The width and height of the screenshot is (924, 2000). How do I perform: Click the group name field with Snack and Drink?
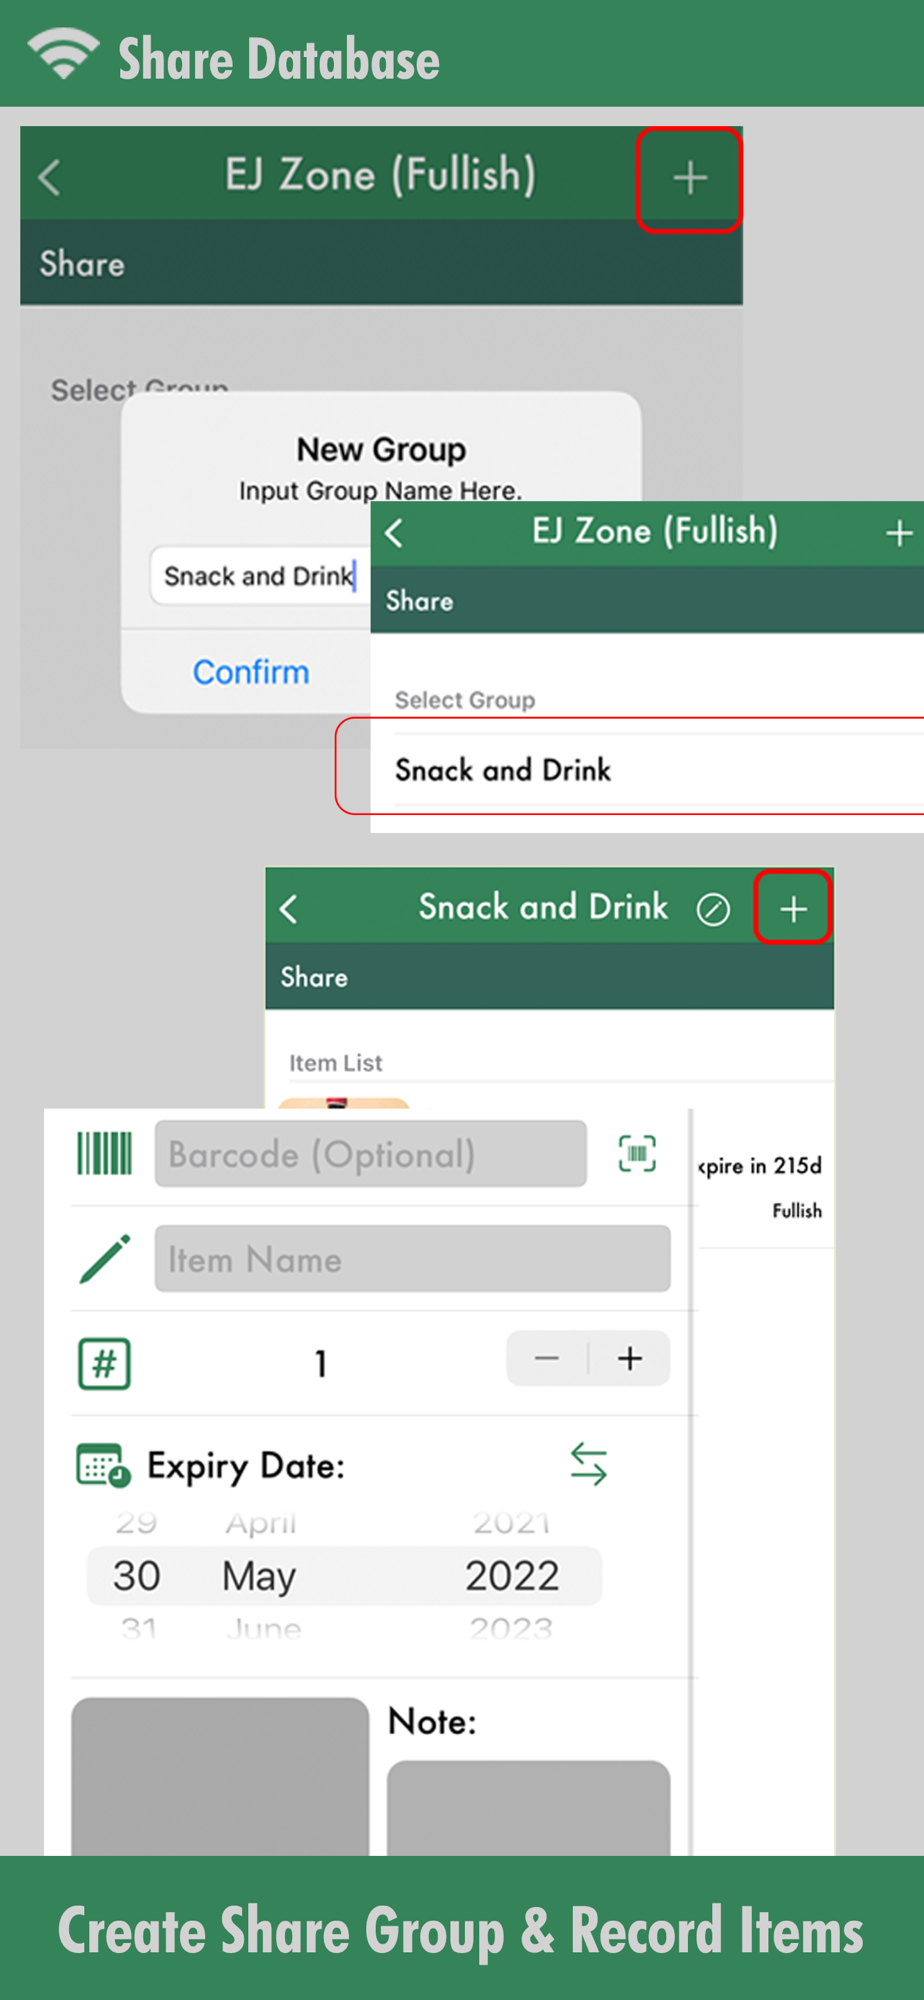click(260, 576)
